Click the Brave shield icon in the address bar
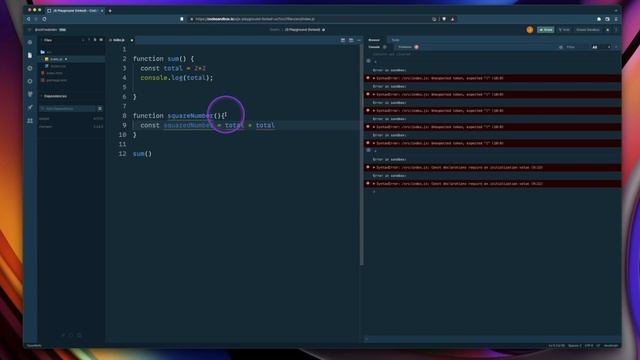This screenshot has height=360, width=640. (444, 19)
